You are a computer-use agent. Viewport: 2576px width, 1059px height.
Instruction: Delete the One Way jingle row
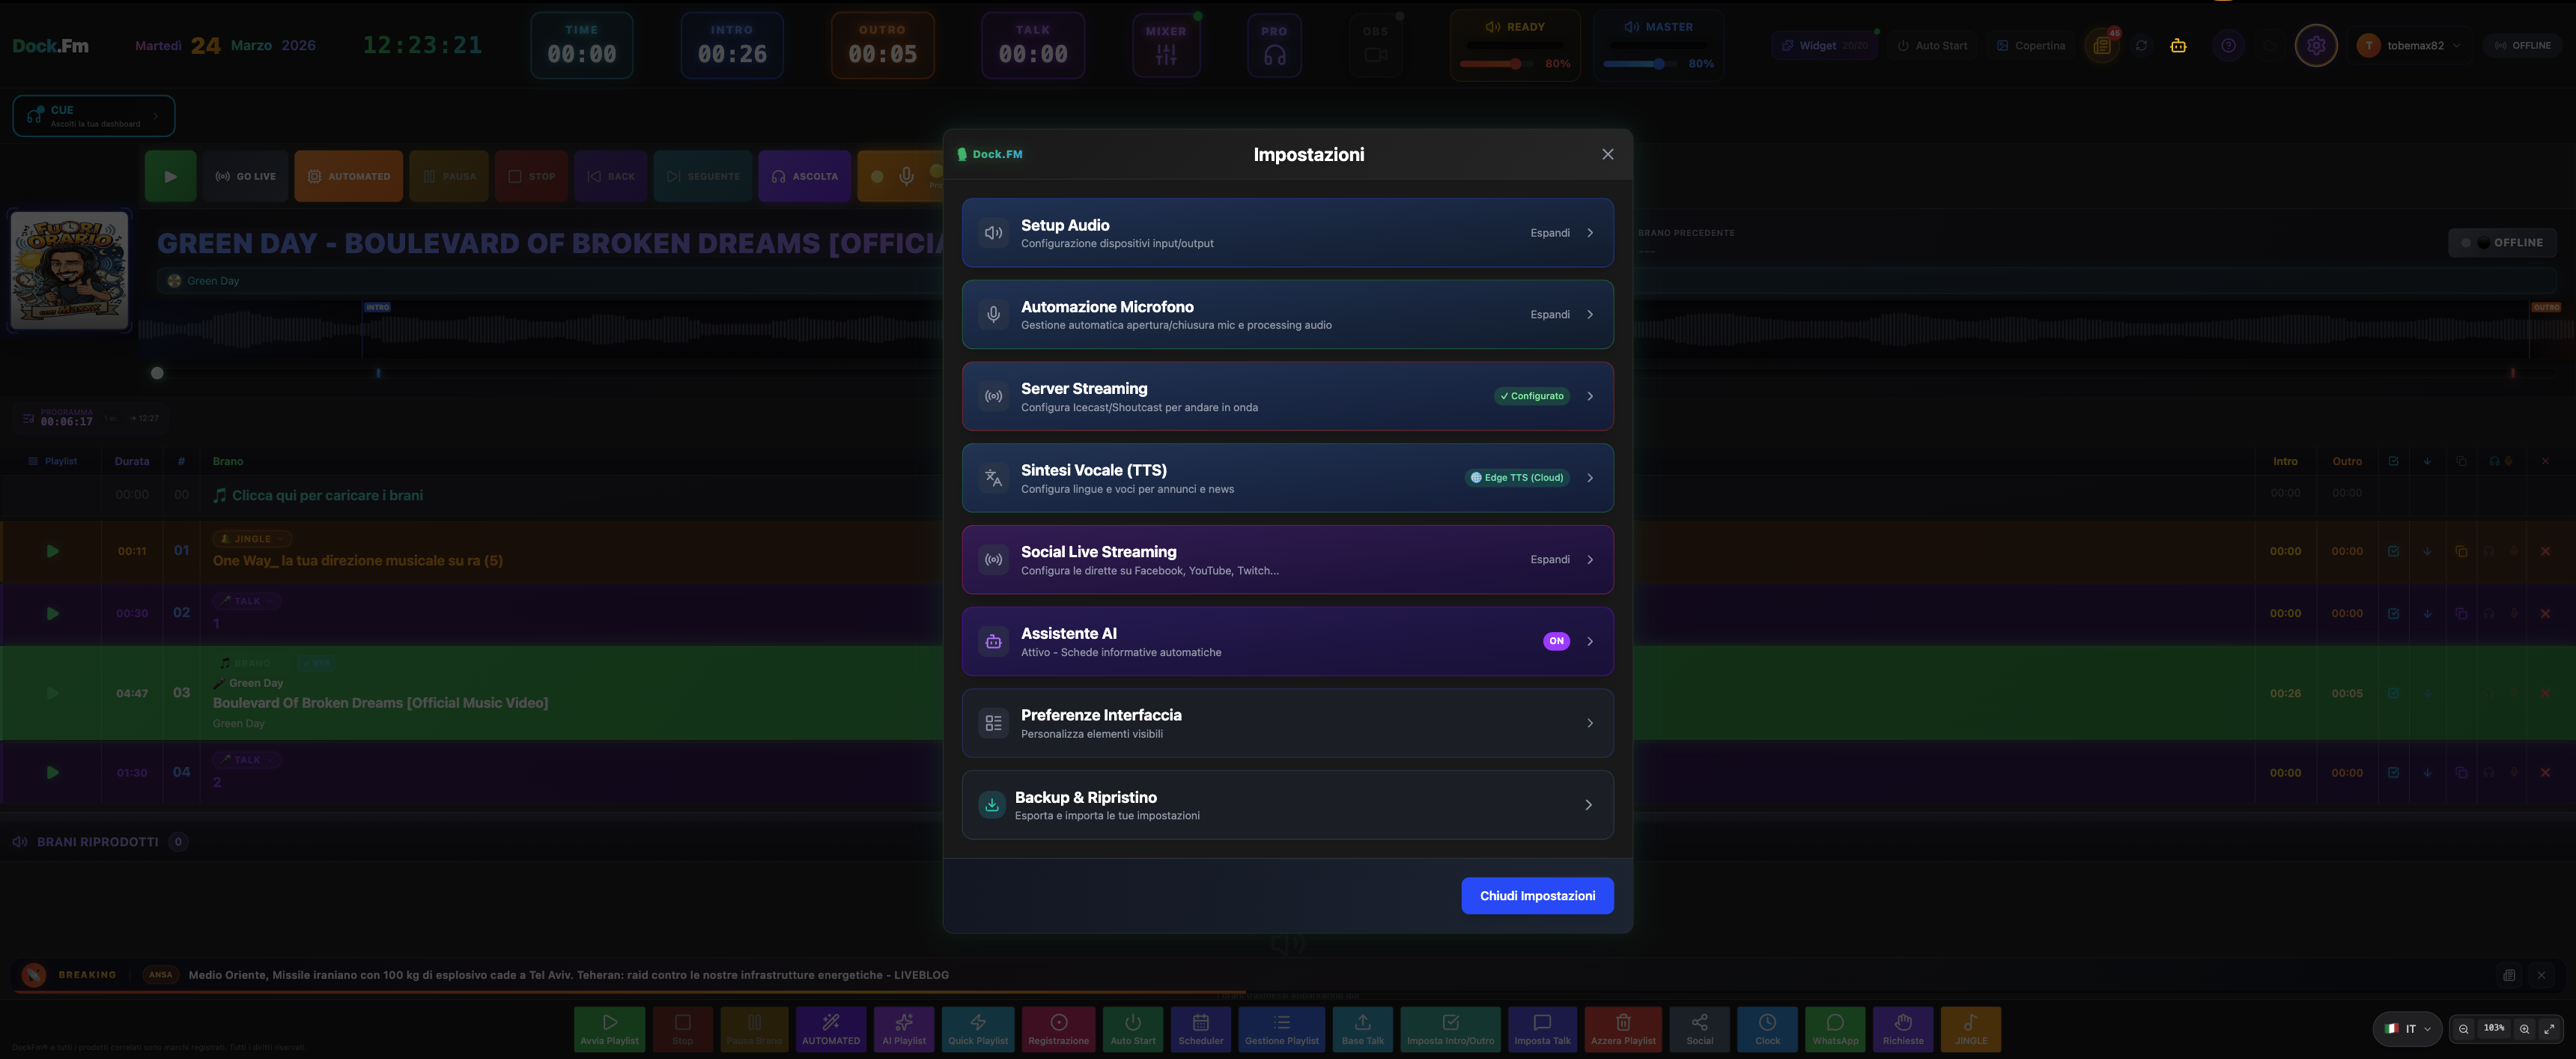point(2545,551)
